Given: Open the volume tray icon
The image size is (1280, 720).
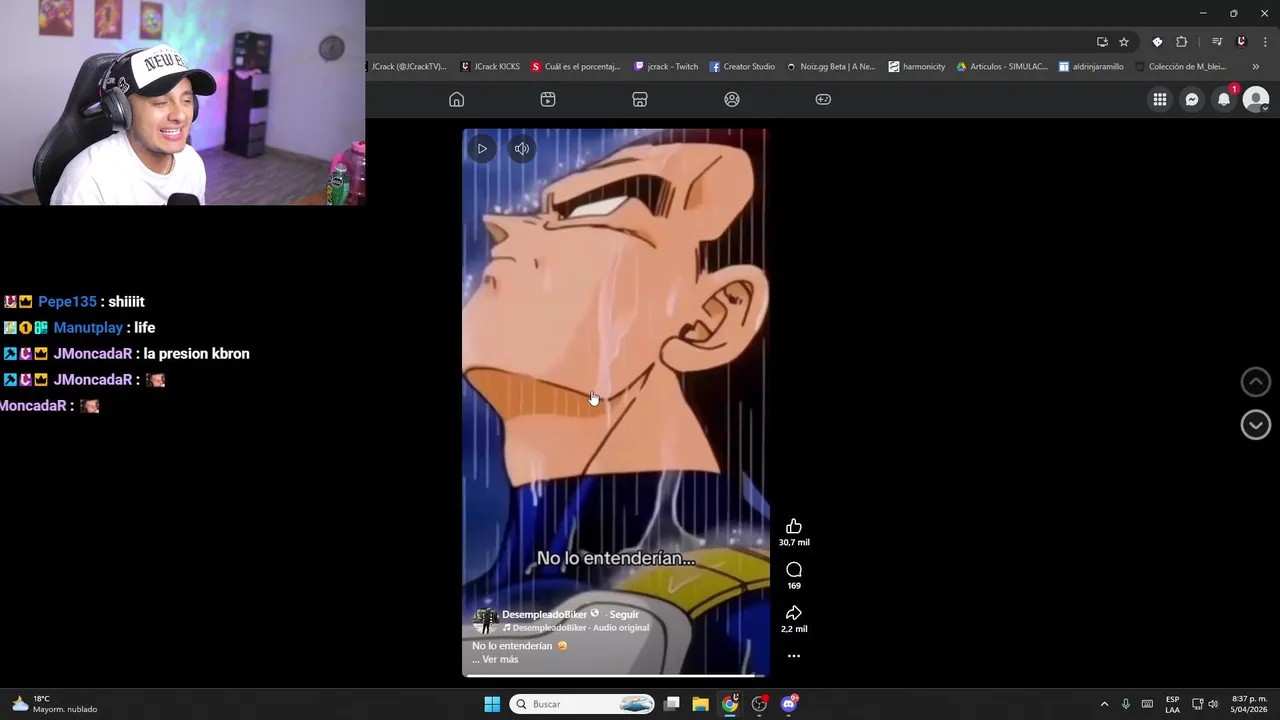Looking at the screenshot, I should click(1213, 704).
